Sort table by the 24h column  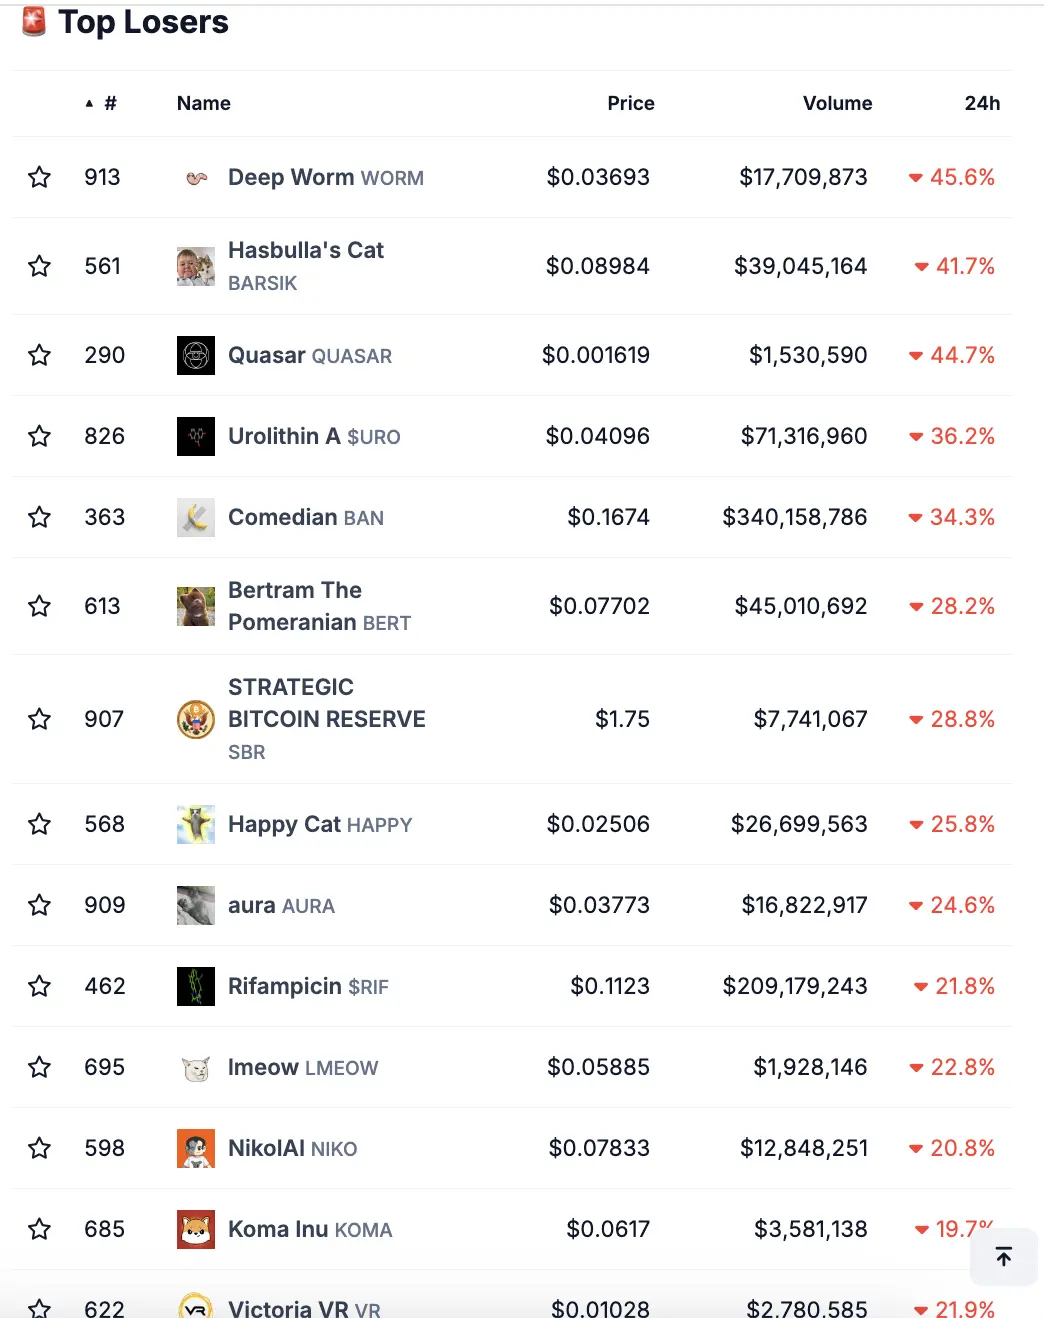coord(981,103)
